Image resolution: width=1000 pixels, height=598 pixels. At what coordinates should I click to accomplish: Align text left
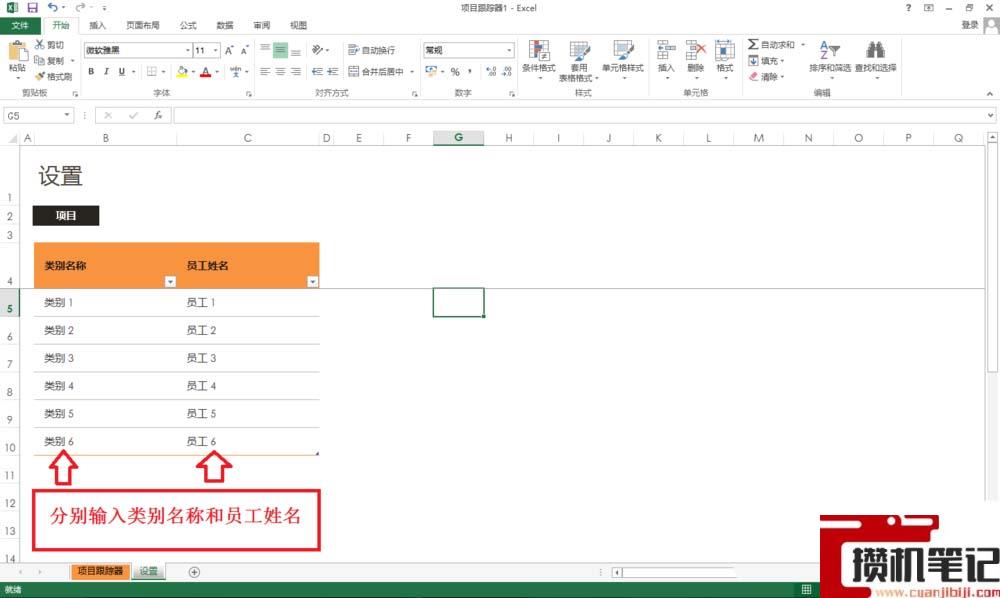(265, 71)
